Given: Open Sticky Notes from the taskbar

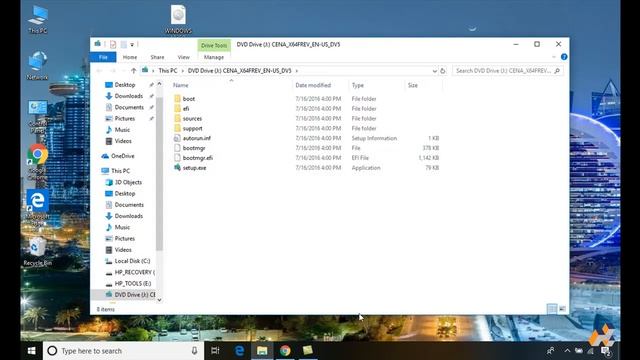Looking at the screenshot, I should coord(308,351).
